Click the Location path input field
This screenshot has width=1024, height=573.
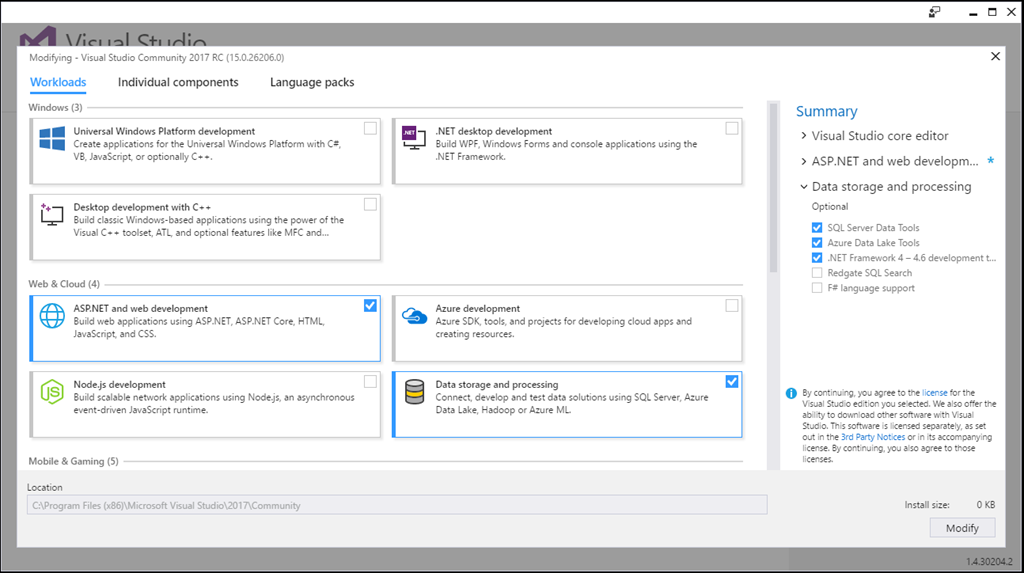[396, 505]
